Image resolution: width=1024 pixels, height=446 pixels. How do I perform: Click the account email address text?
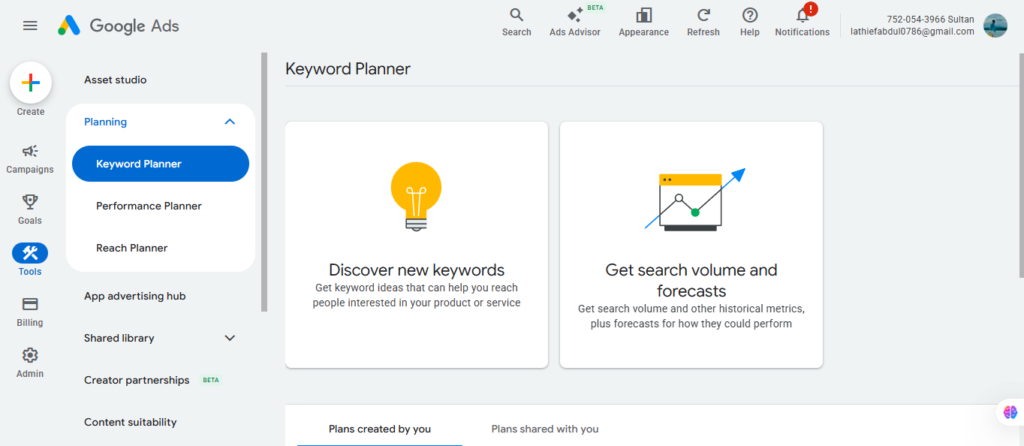(x=912, y=31)
